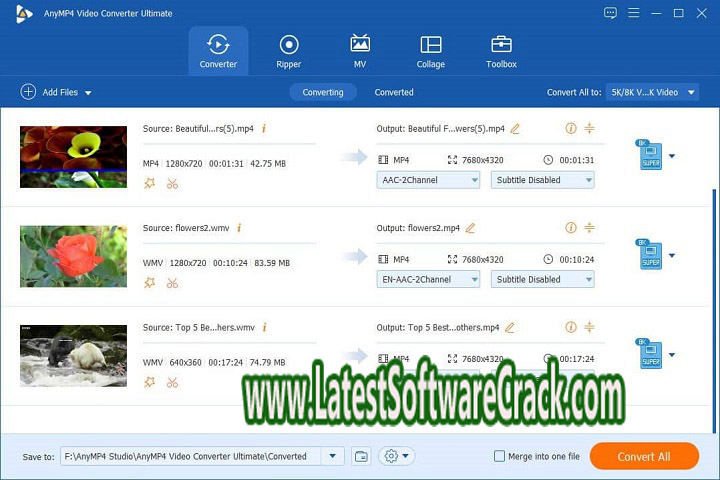Open the Converter tab

coord(218,51)
